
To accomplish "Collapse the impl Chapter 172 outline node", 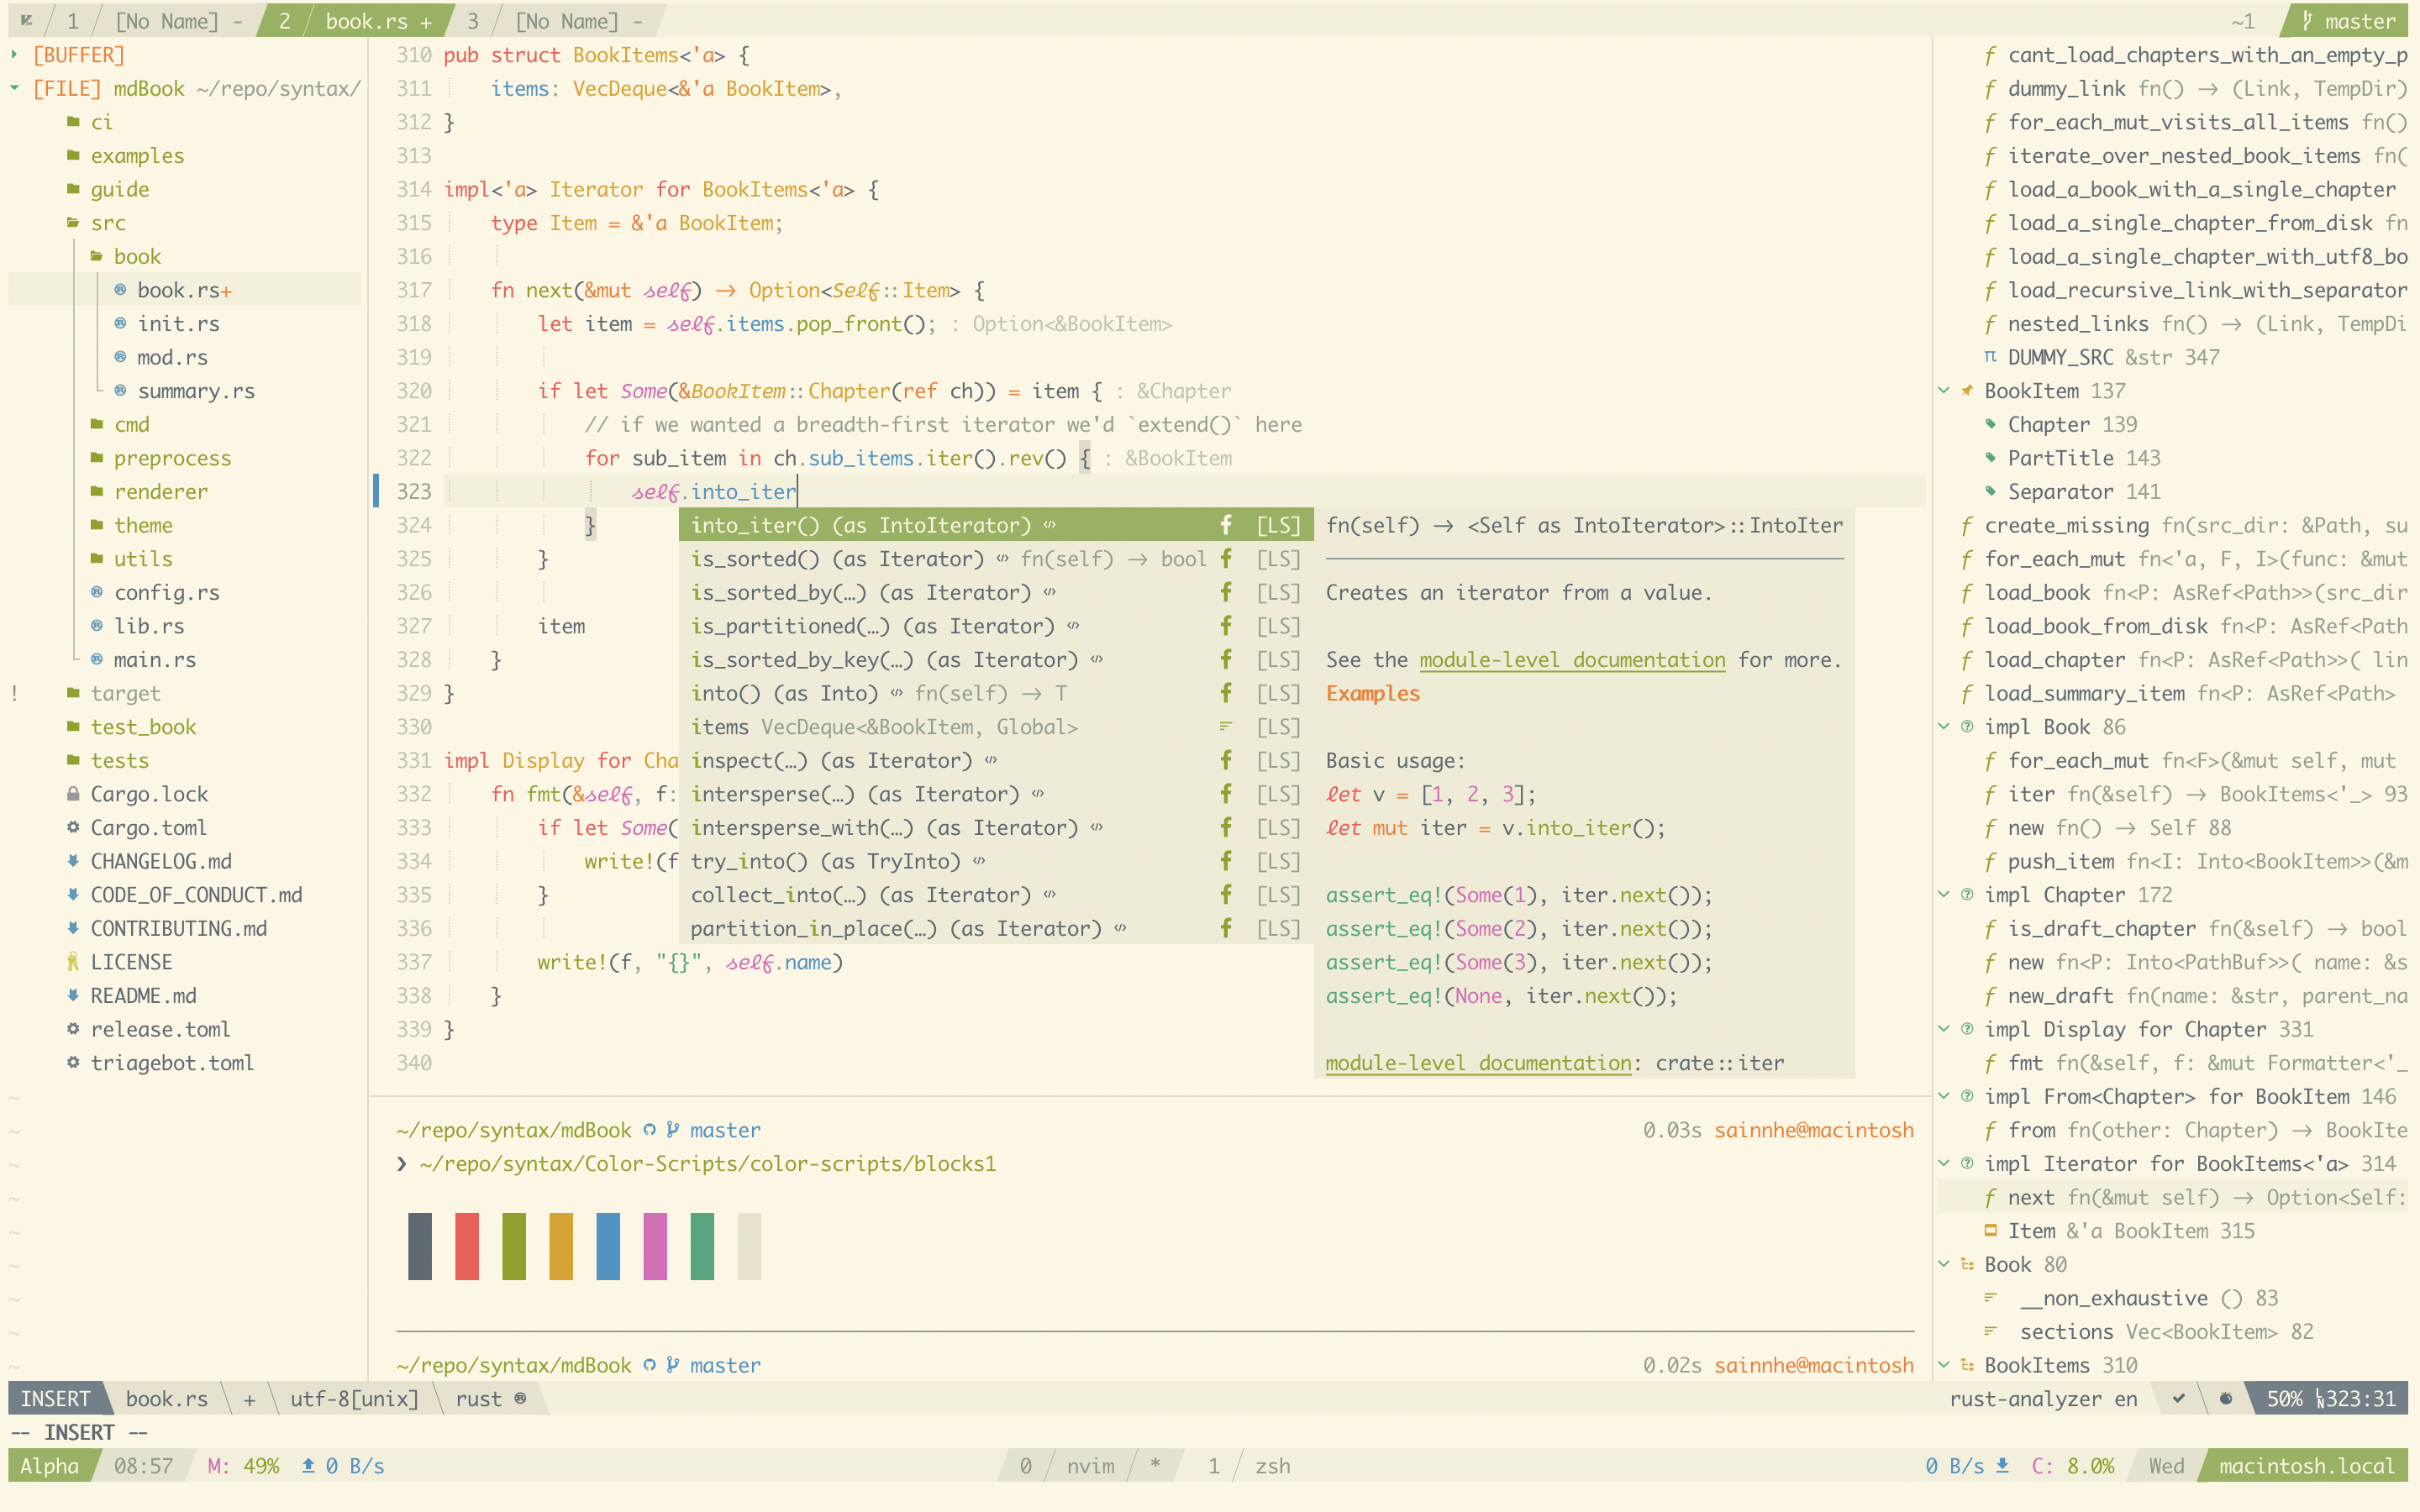I will coord(1944,895).
